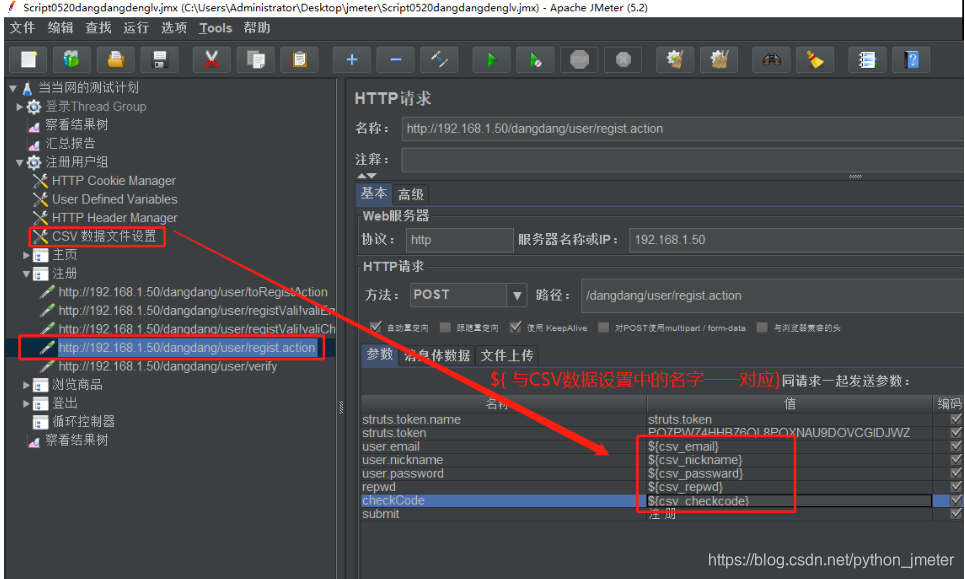Open Help with the question mark icon
The width and height of the screenshot is (965, 579).
[x=911, y=60]
